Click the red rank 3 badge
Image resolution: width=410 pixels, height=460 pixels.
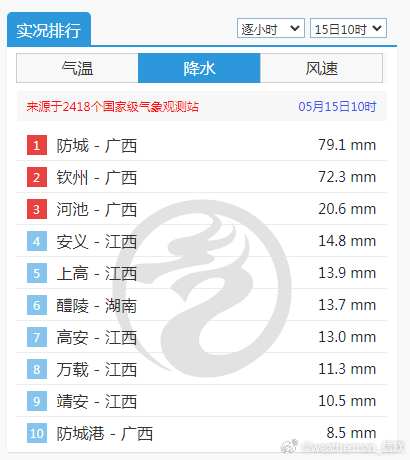37,209
